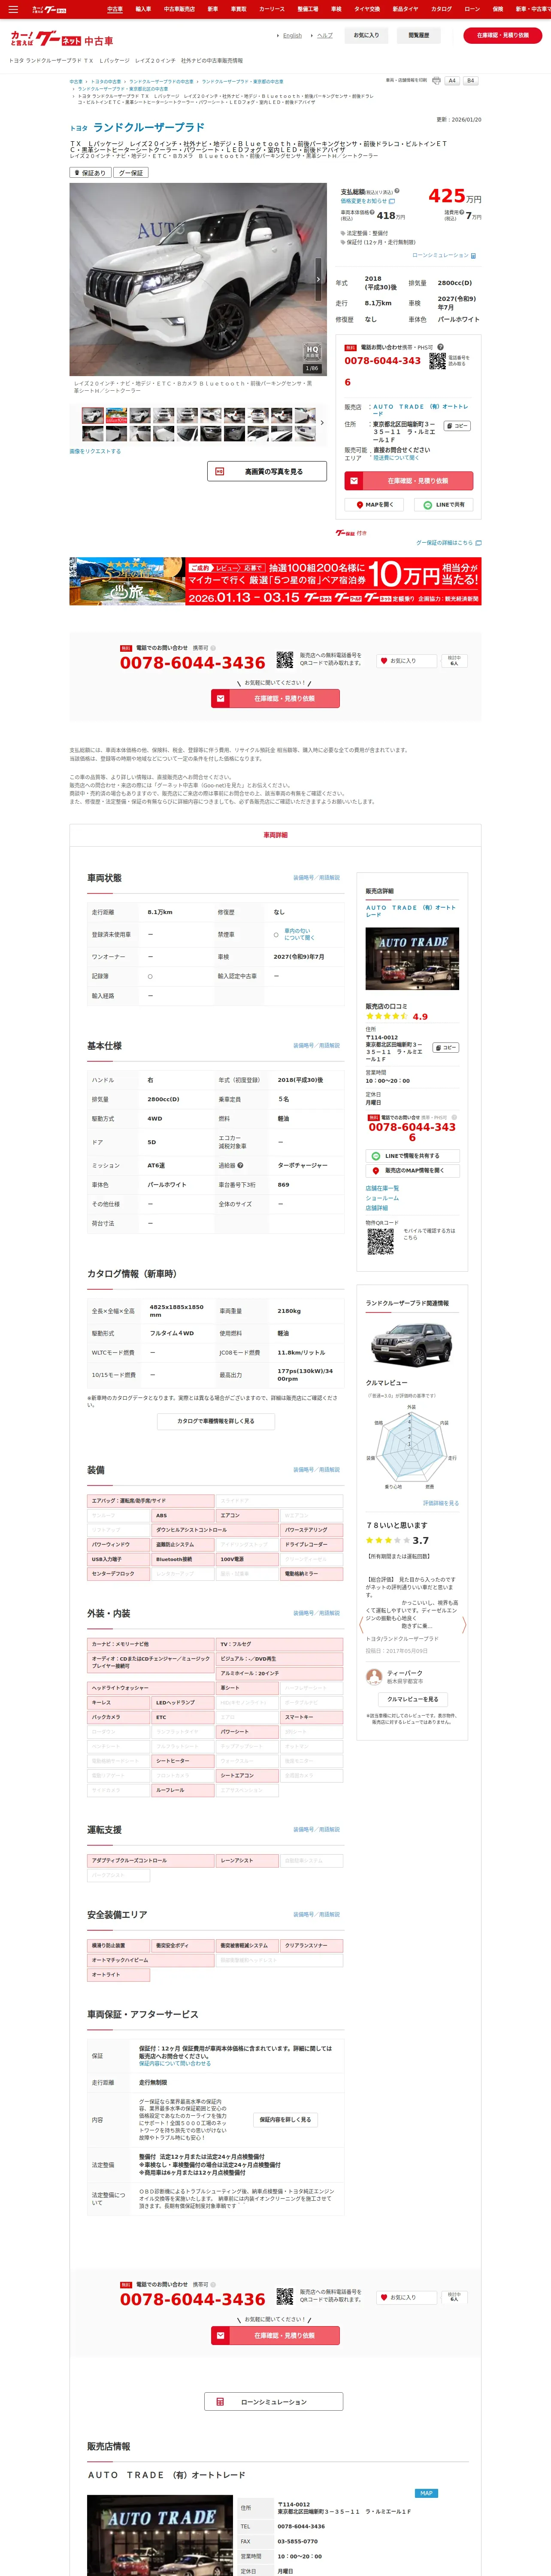This screenshot has width=551, height=2576.
Task: Click LINEで情報を共有する in sidebar
Action: [412, 1156]
